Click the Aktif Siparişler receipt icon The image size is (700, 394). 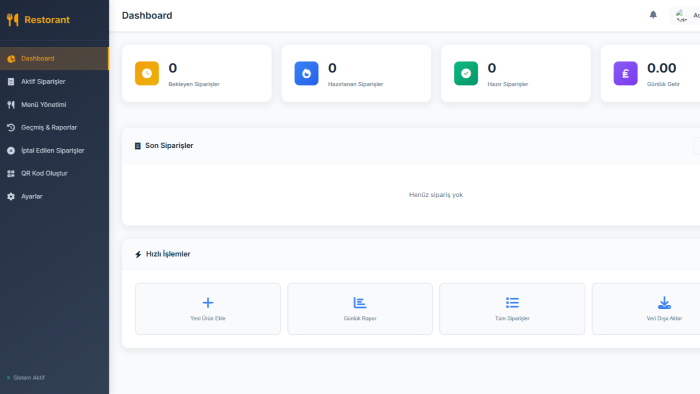point(11,82)
